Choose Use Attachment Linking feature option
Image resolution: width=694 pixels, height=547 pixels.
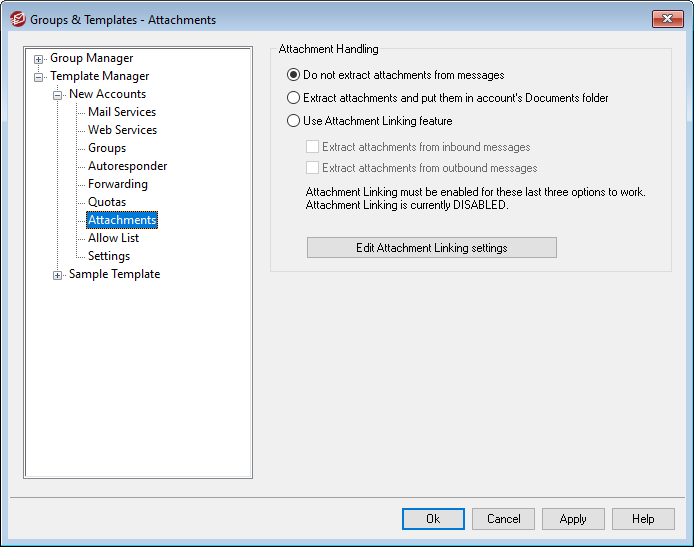point(293,121)
